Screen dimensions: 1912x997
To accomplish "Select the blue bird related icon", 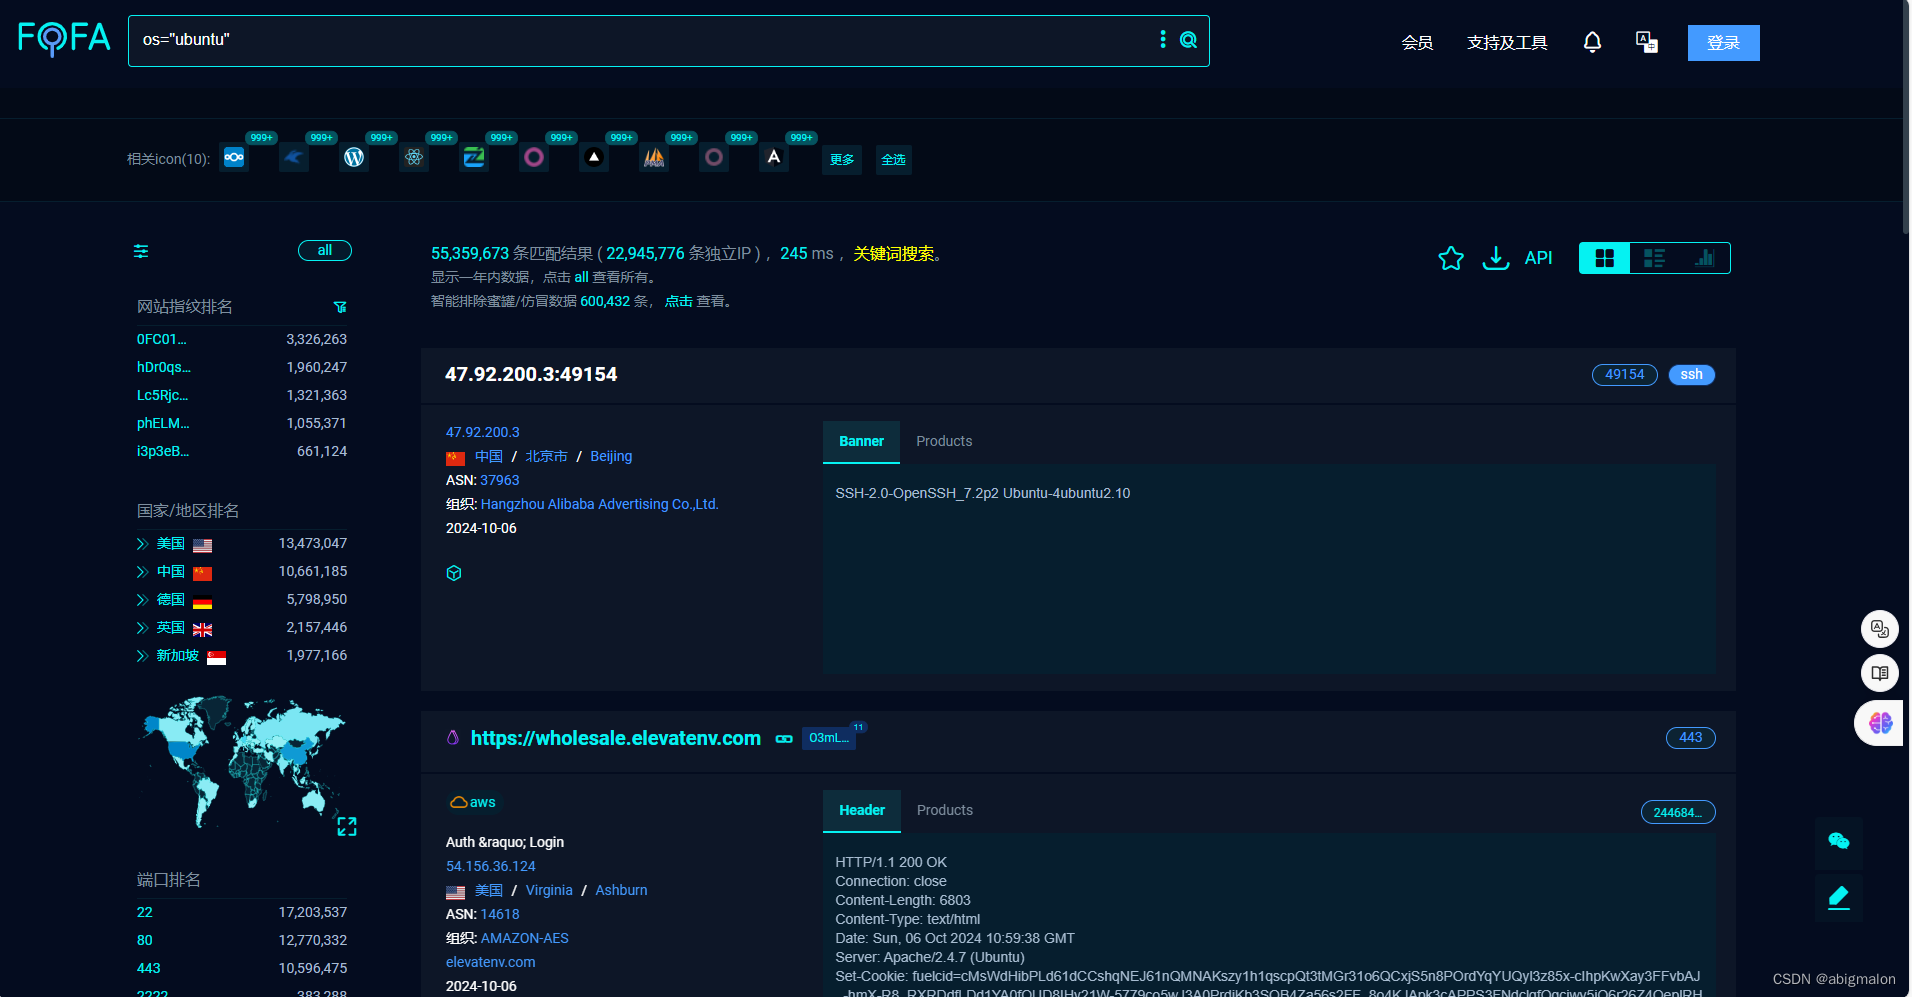I will point(294,157).
